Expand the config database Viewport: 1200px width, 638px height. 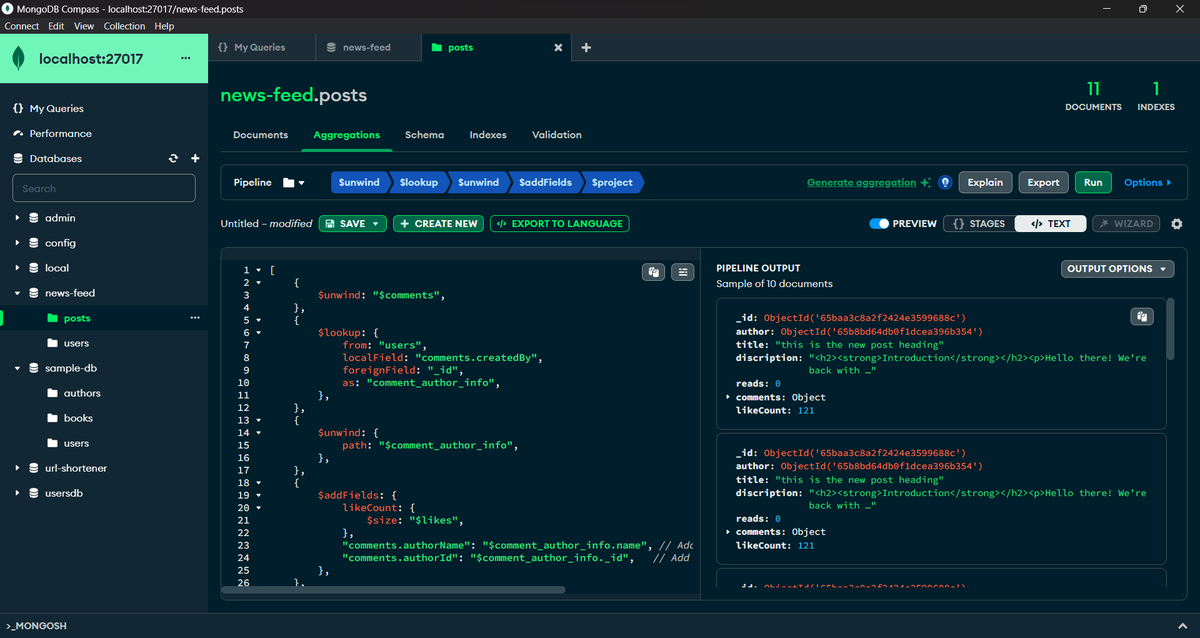[x=17, y=243]
